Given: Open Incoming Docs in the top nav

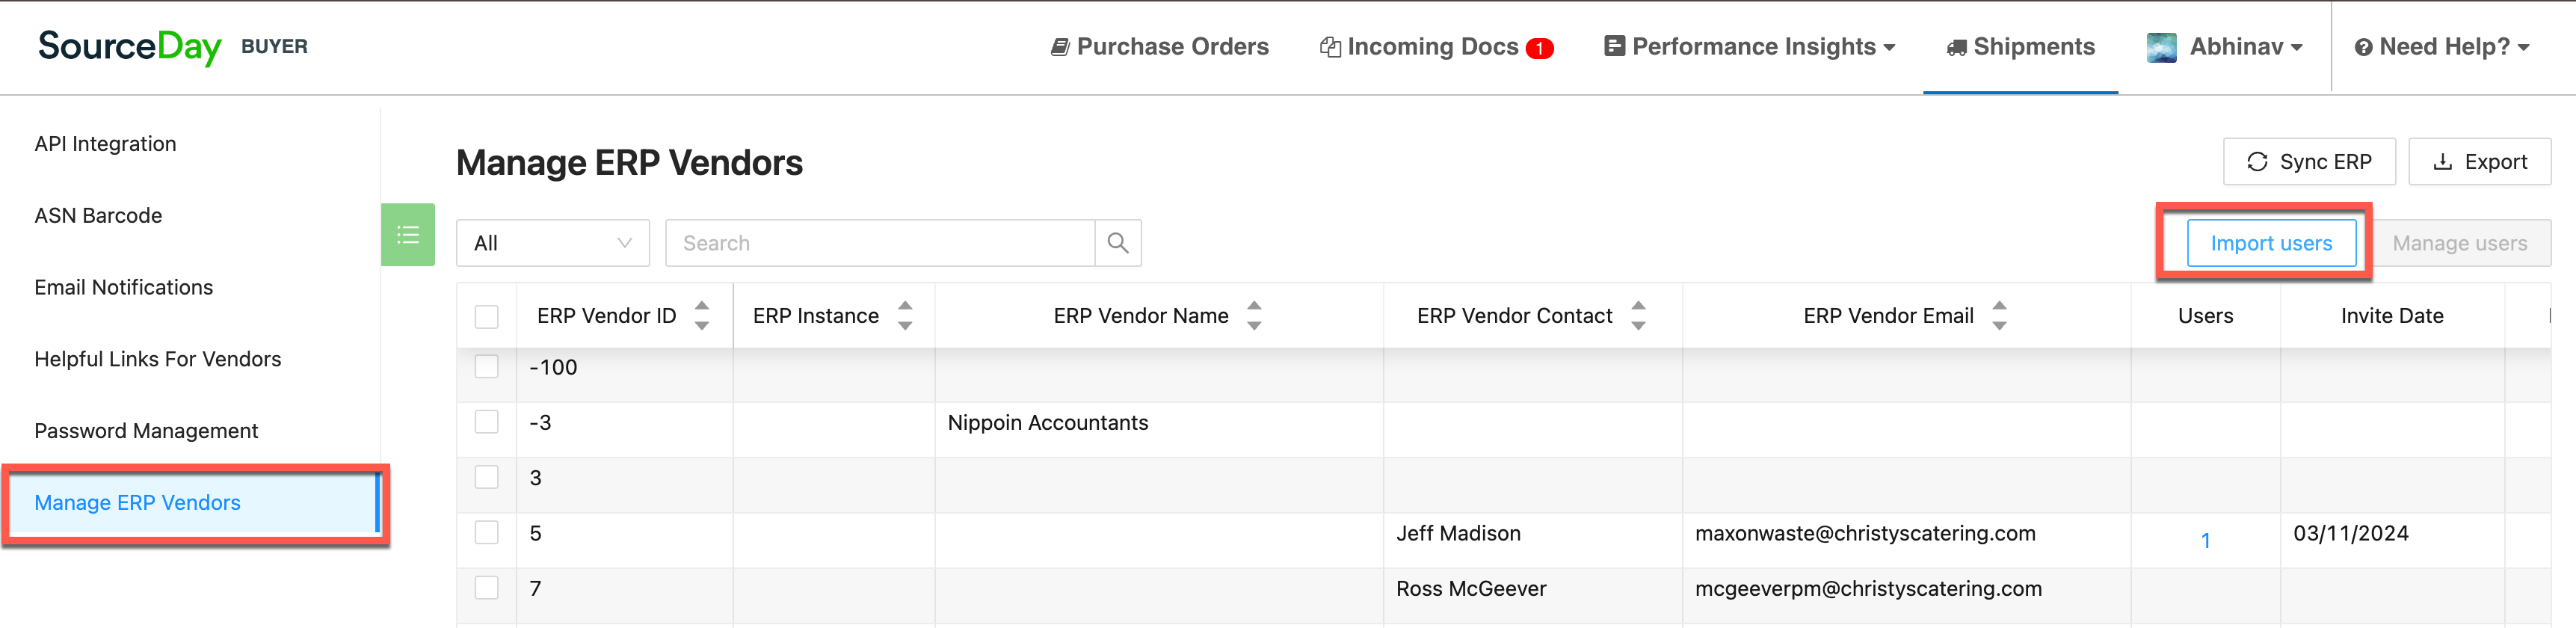Looking at the screenshot, I should click(1420, 47).
